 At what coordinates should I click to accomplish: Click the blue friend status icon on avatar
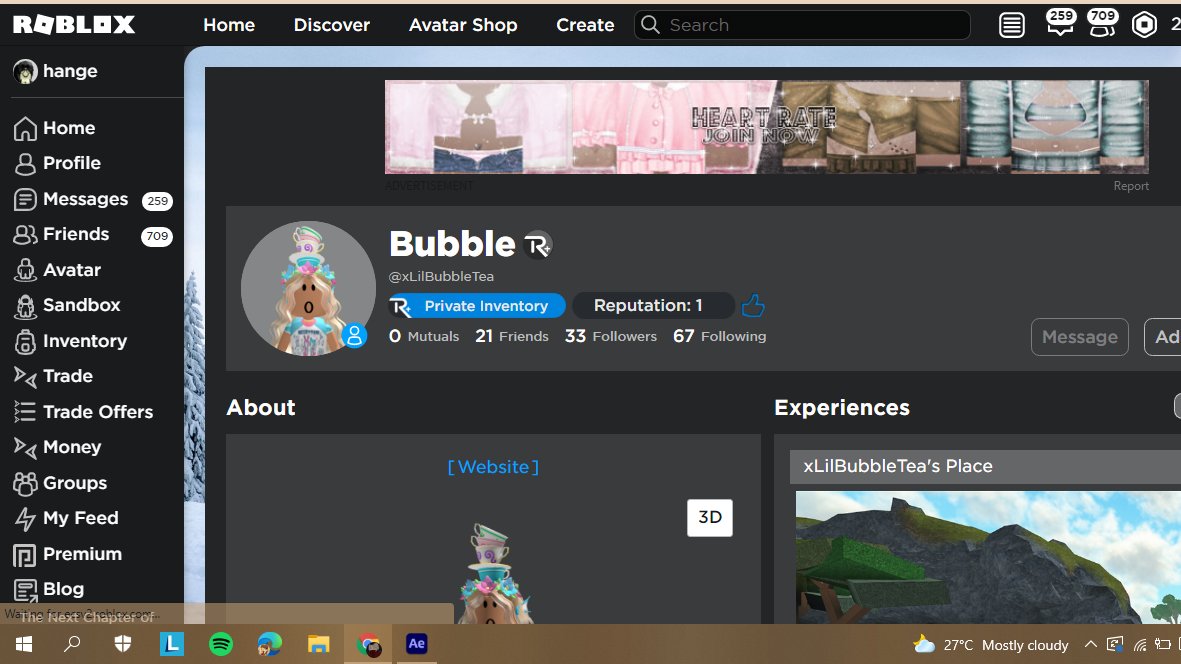(x=354, y=336)
